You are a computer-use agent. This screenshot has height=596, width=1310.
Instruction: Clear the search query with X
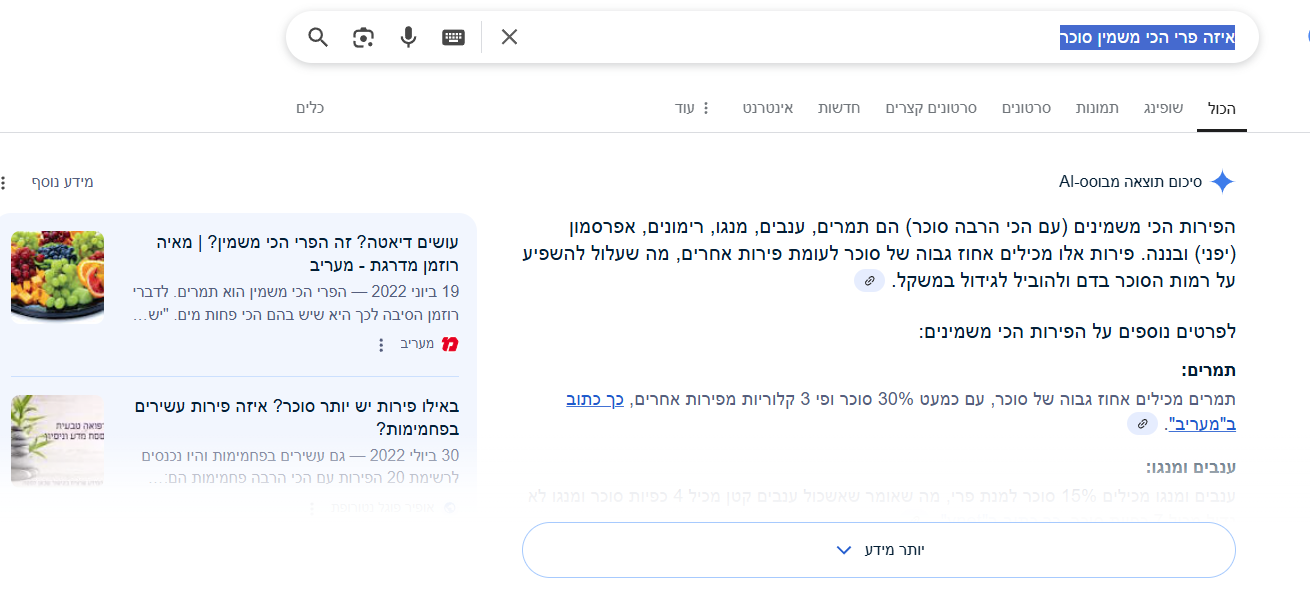point(509,38)
